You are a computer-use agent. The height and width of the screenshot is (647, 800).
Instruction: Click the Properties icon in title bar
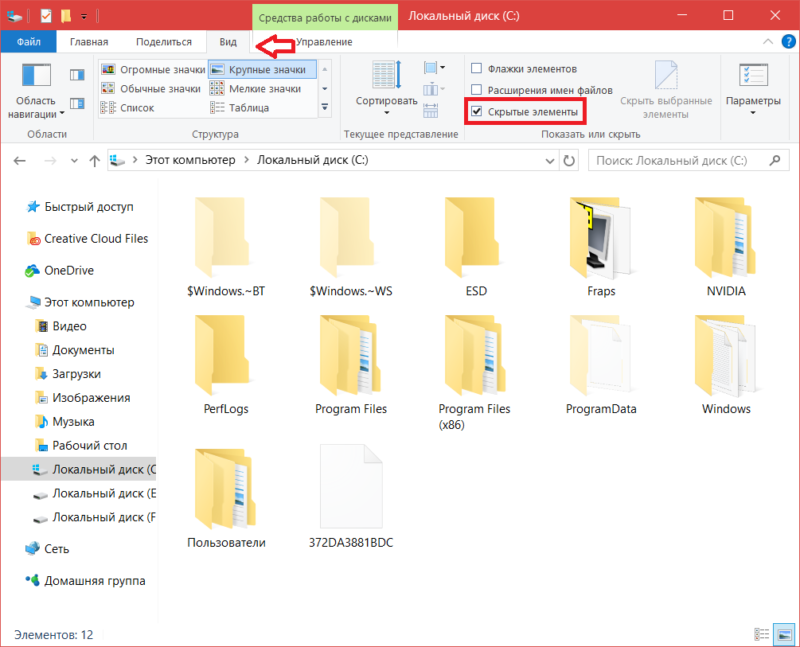46,16
